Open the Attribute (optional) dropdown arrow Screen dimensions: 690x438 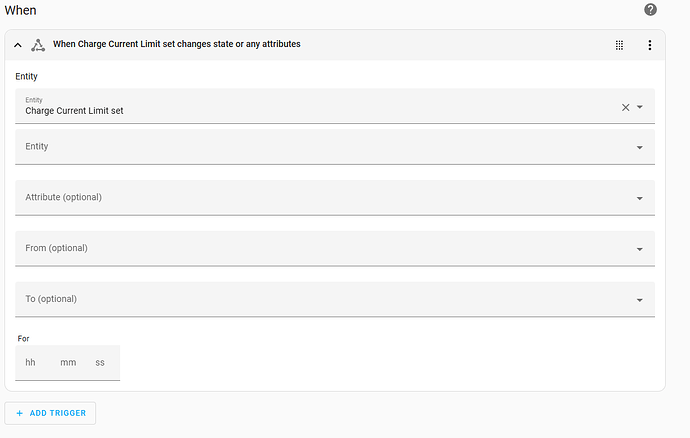coord(640,199)
